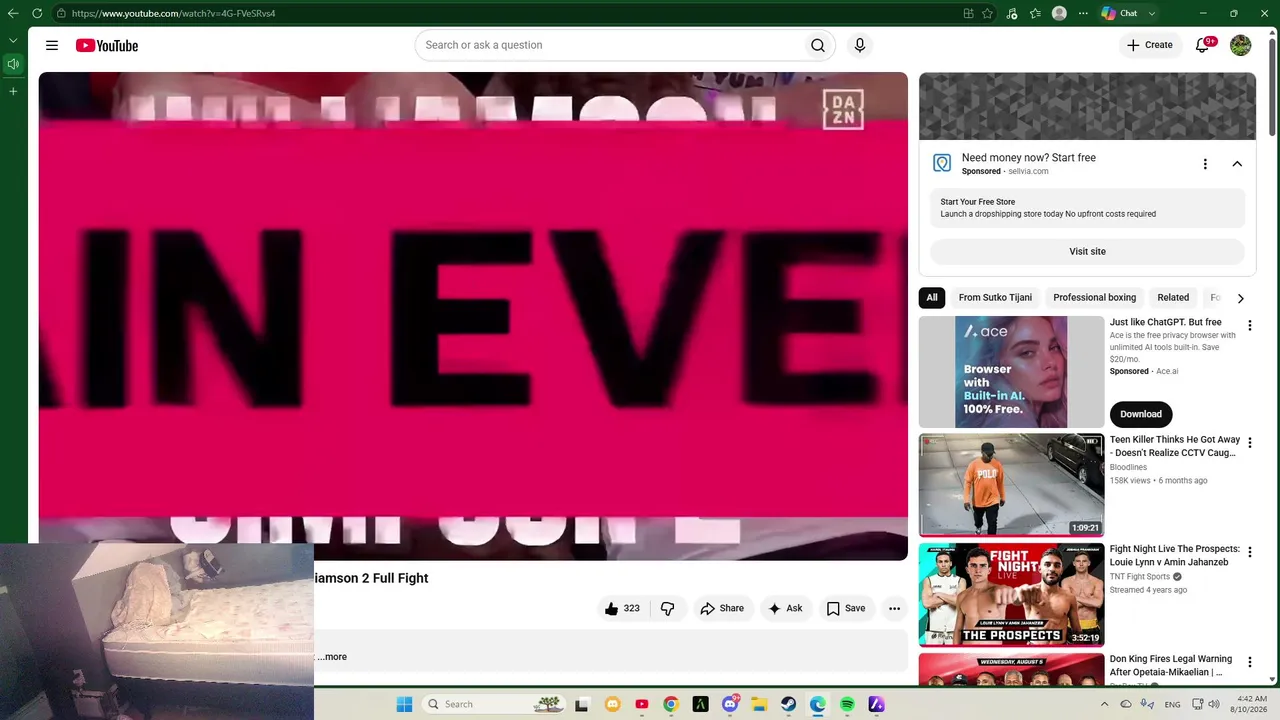Open the Ace browser ad thumbnail
Viewport: 1280px width, 720px height.
tap(1011, 372)
